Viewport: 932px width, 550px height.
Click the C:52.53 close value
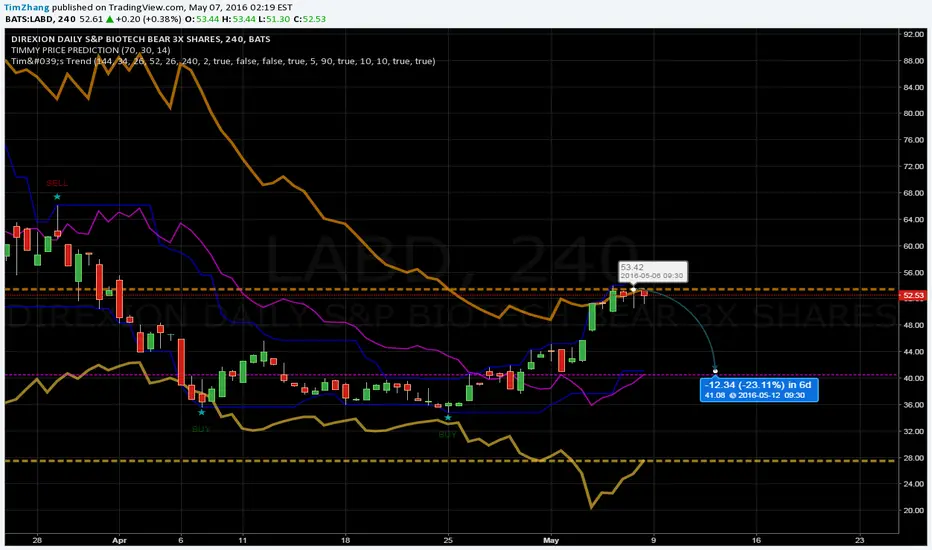coord(309,19)
